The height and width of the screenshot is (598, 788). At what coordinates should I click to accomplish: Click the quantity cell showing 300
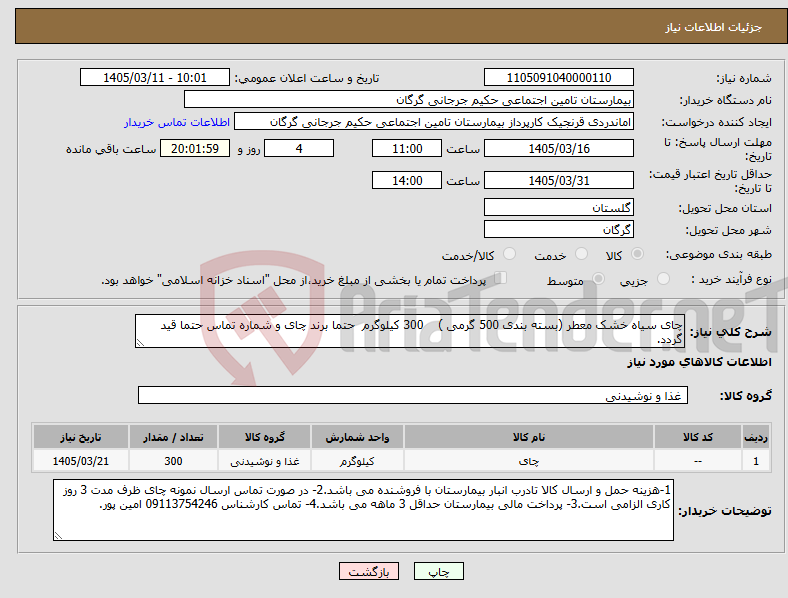(x=173, y=461)
